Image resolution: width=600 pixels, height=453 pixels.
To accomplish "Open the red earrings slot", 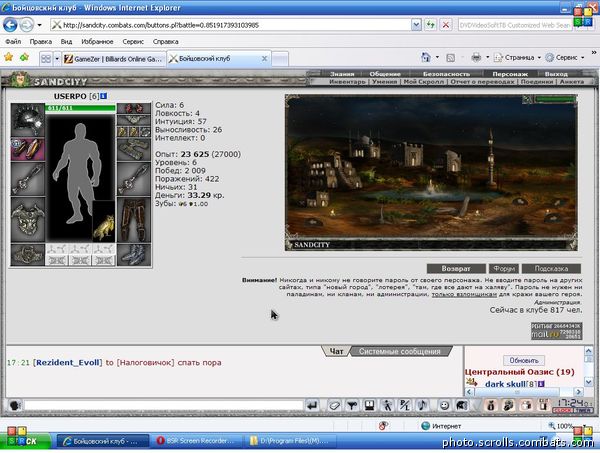I will point(134,108).
